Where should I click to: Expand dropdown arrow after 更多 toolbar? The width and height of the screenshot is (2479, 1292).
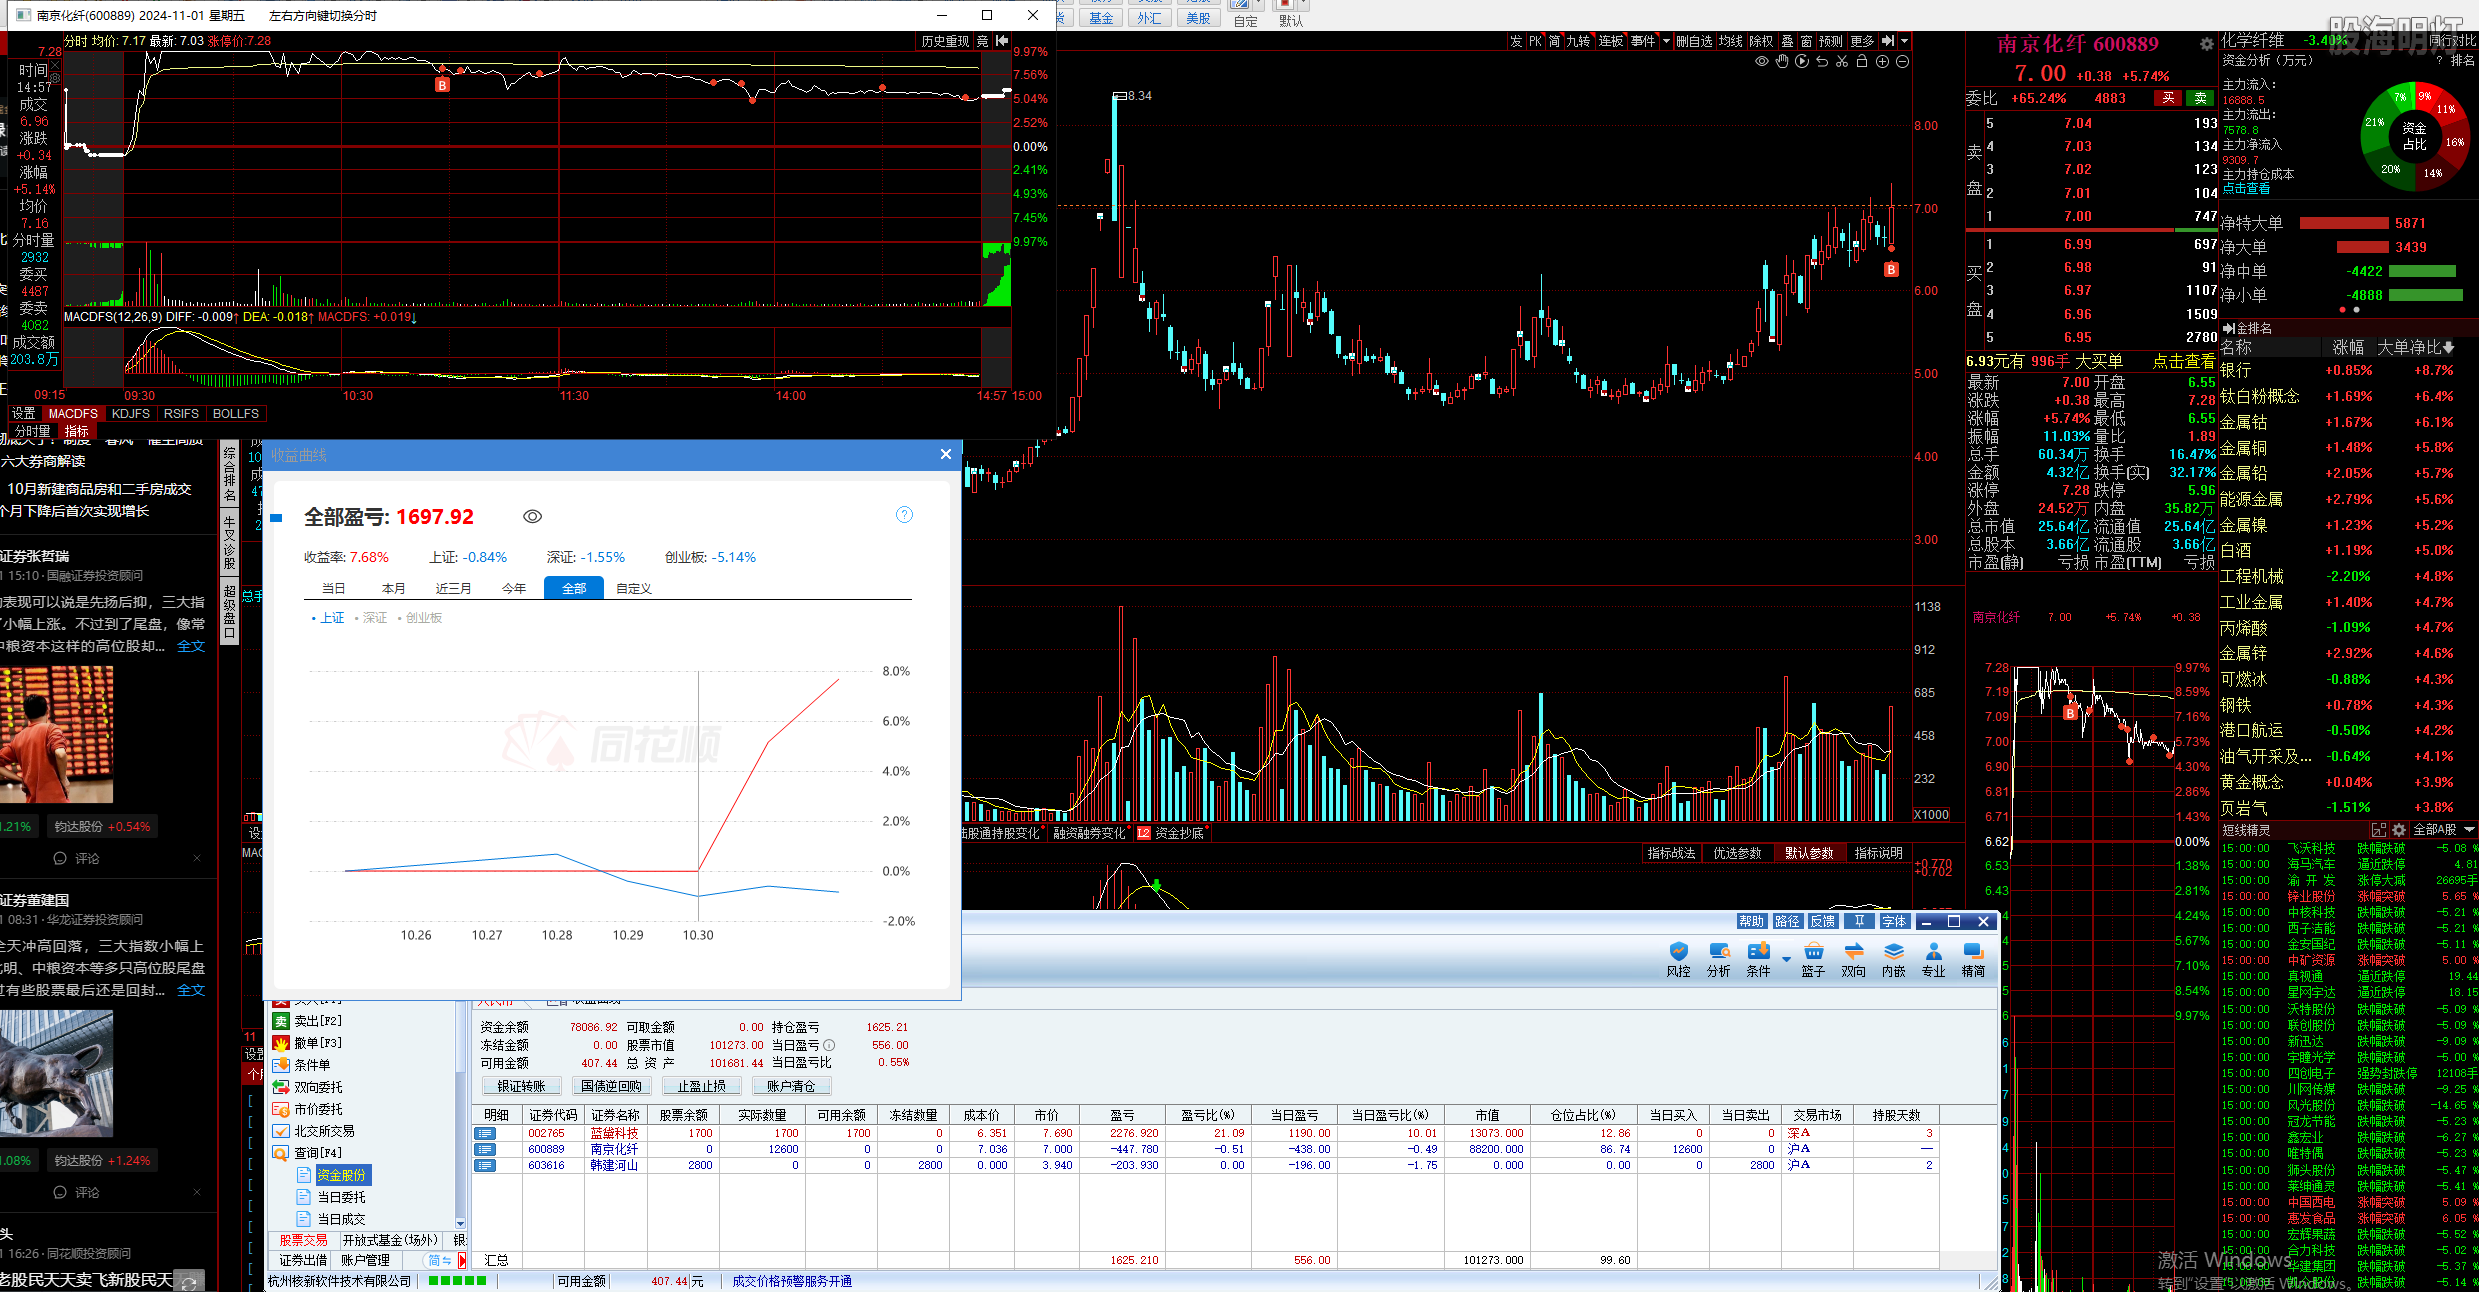[x=1905, y=41]
